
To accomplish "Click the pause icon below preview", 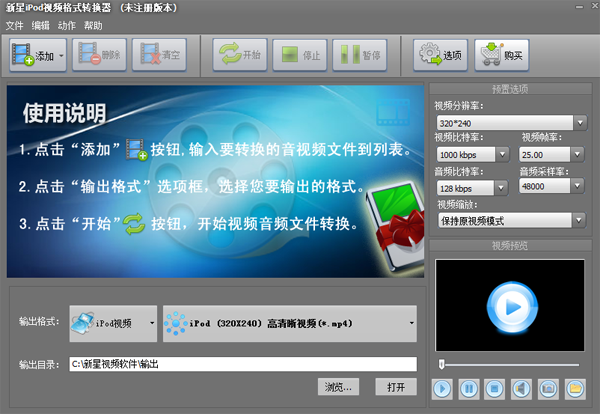I will click(469, 389).
